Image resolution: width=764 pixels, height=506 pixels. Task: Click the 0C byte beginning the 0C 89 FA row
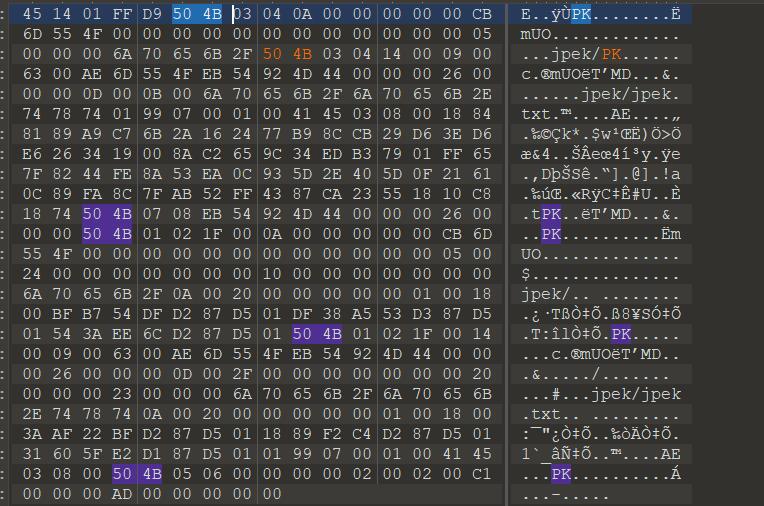click(x=35, y=194)
